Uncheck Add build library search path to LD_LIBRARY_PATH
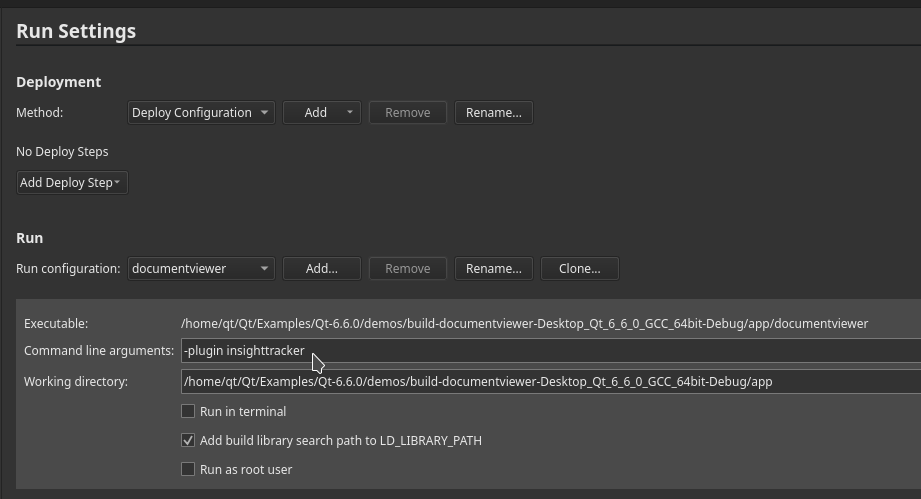This screenshot has width=921, height=499. pos(188,440)
